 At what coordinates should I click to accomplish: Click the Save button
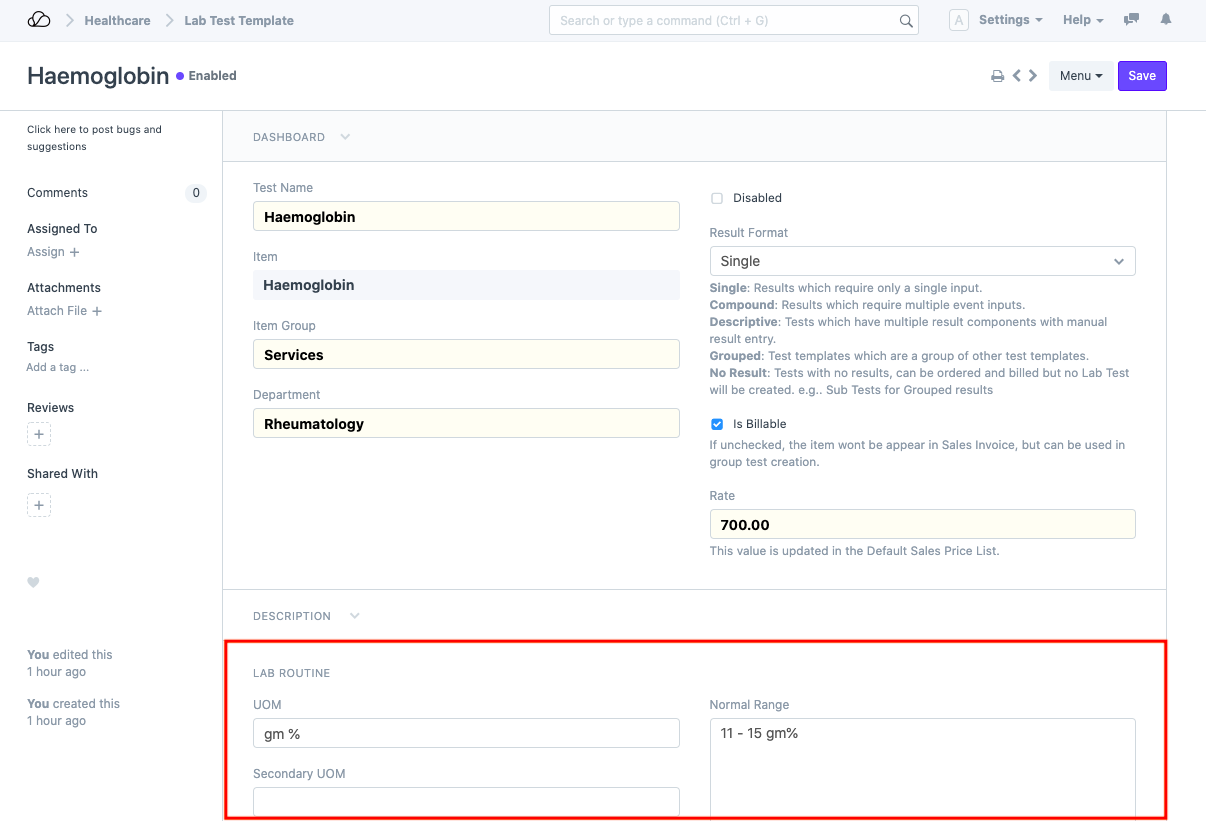point(1141,76)
